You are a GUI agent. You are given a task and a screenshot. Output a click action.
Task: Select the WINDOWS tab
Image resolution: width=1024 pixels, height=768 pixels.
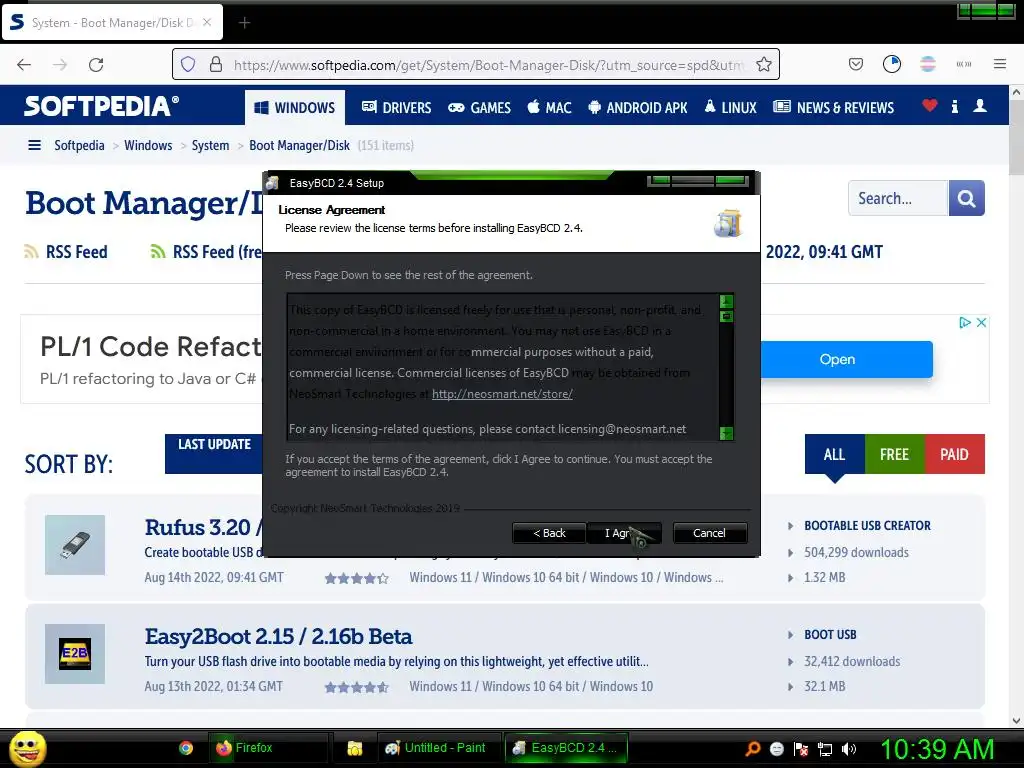(295, 108)
